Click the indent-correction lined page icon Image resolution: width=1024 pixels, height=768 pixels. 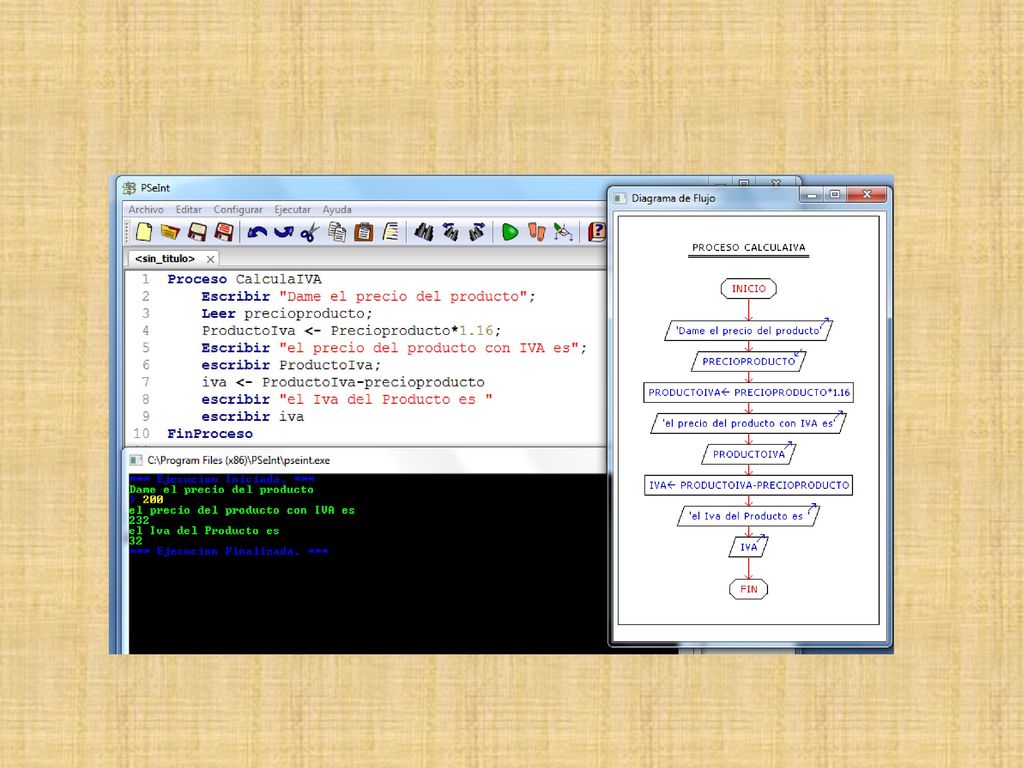[391, 232]
